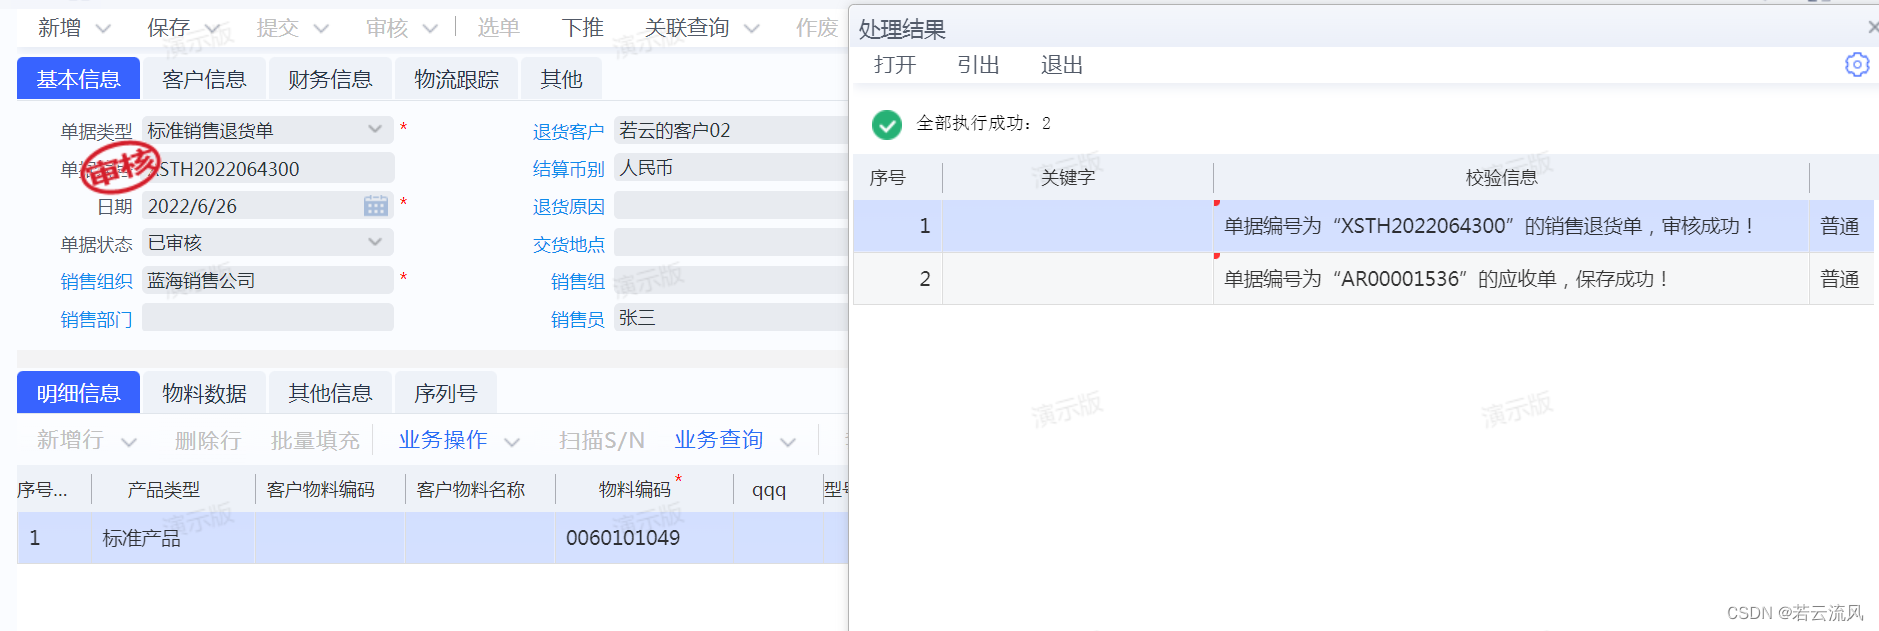
Task: Open the 业务操作 menu
Action: pos(443,440)
